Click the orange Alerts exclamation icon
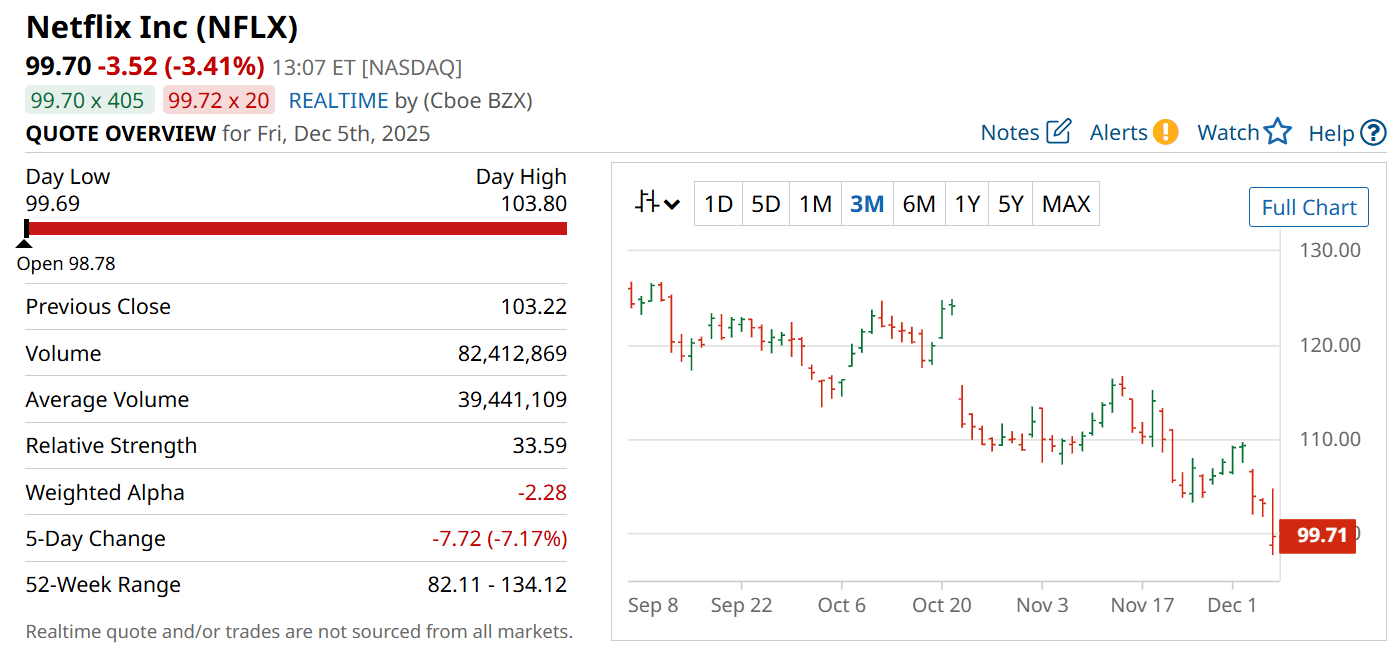Screen dimensions: 1397x650 click(1166, 132)
